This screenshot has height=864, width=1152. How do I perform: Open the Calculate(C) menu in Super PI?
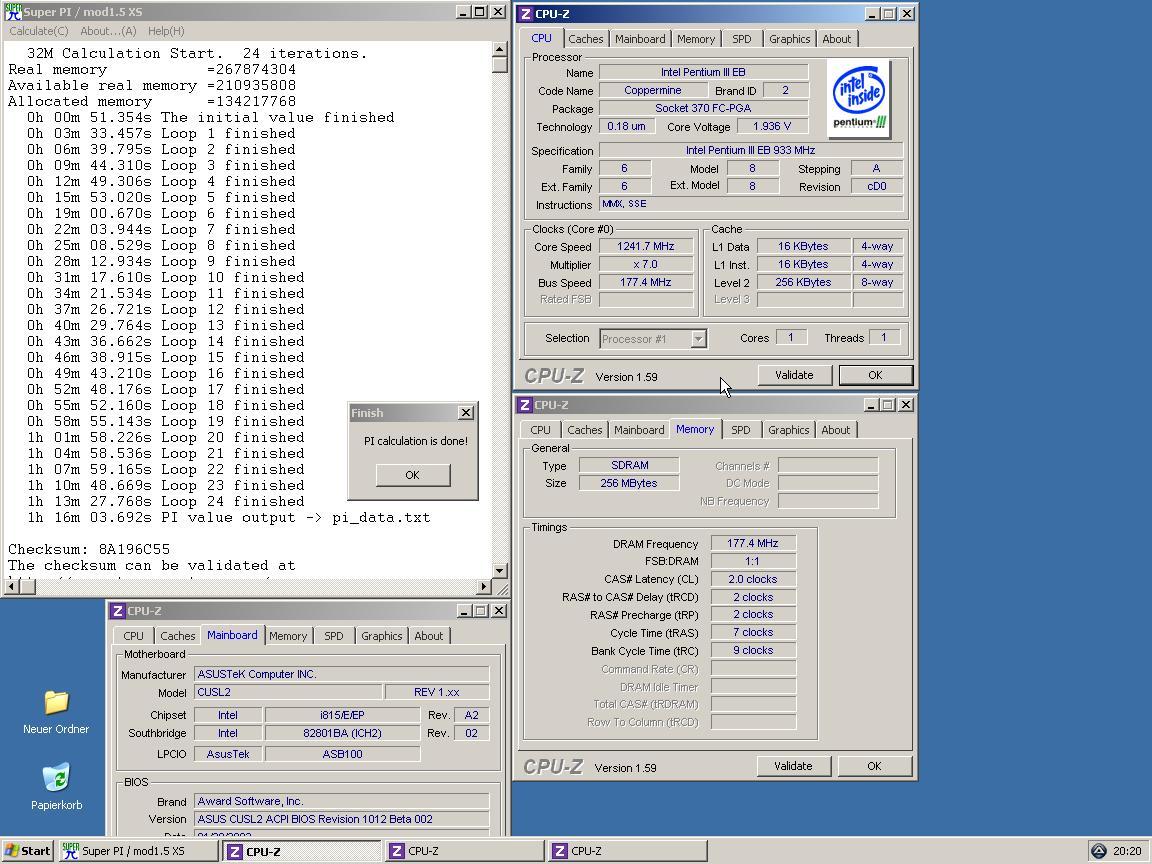point(39,31)
